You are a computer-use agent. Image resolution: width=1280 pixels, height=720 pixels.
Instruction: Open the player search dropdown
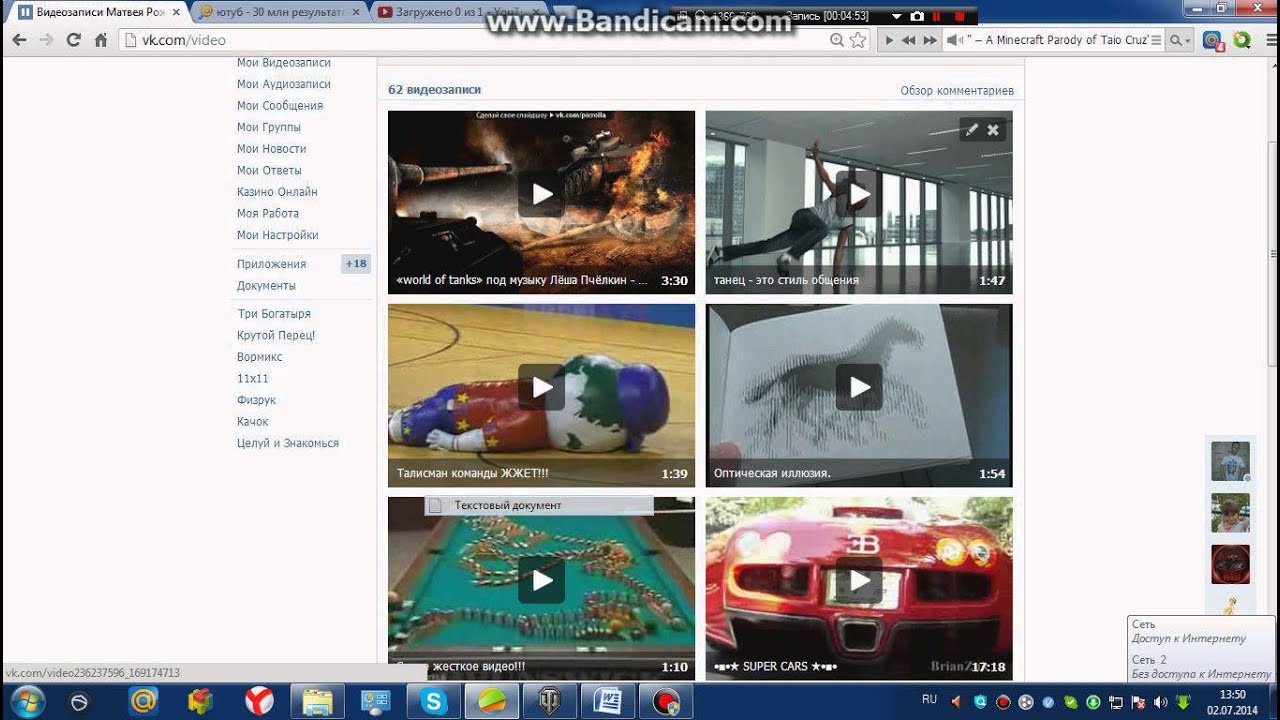(x=1181, y=40)
